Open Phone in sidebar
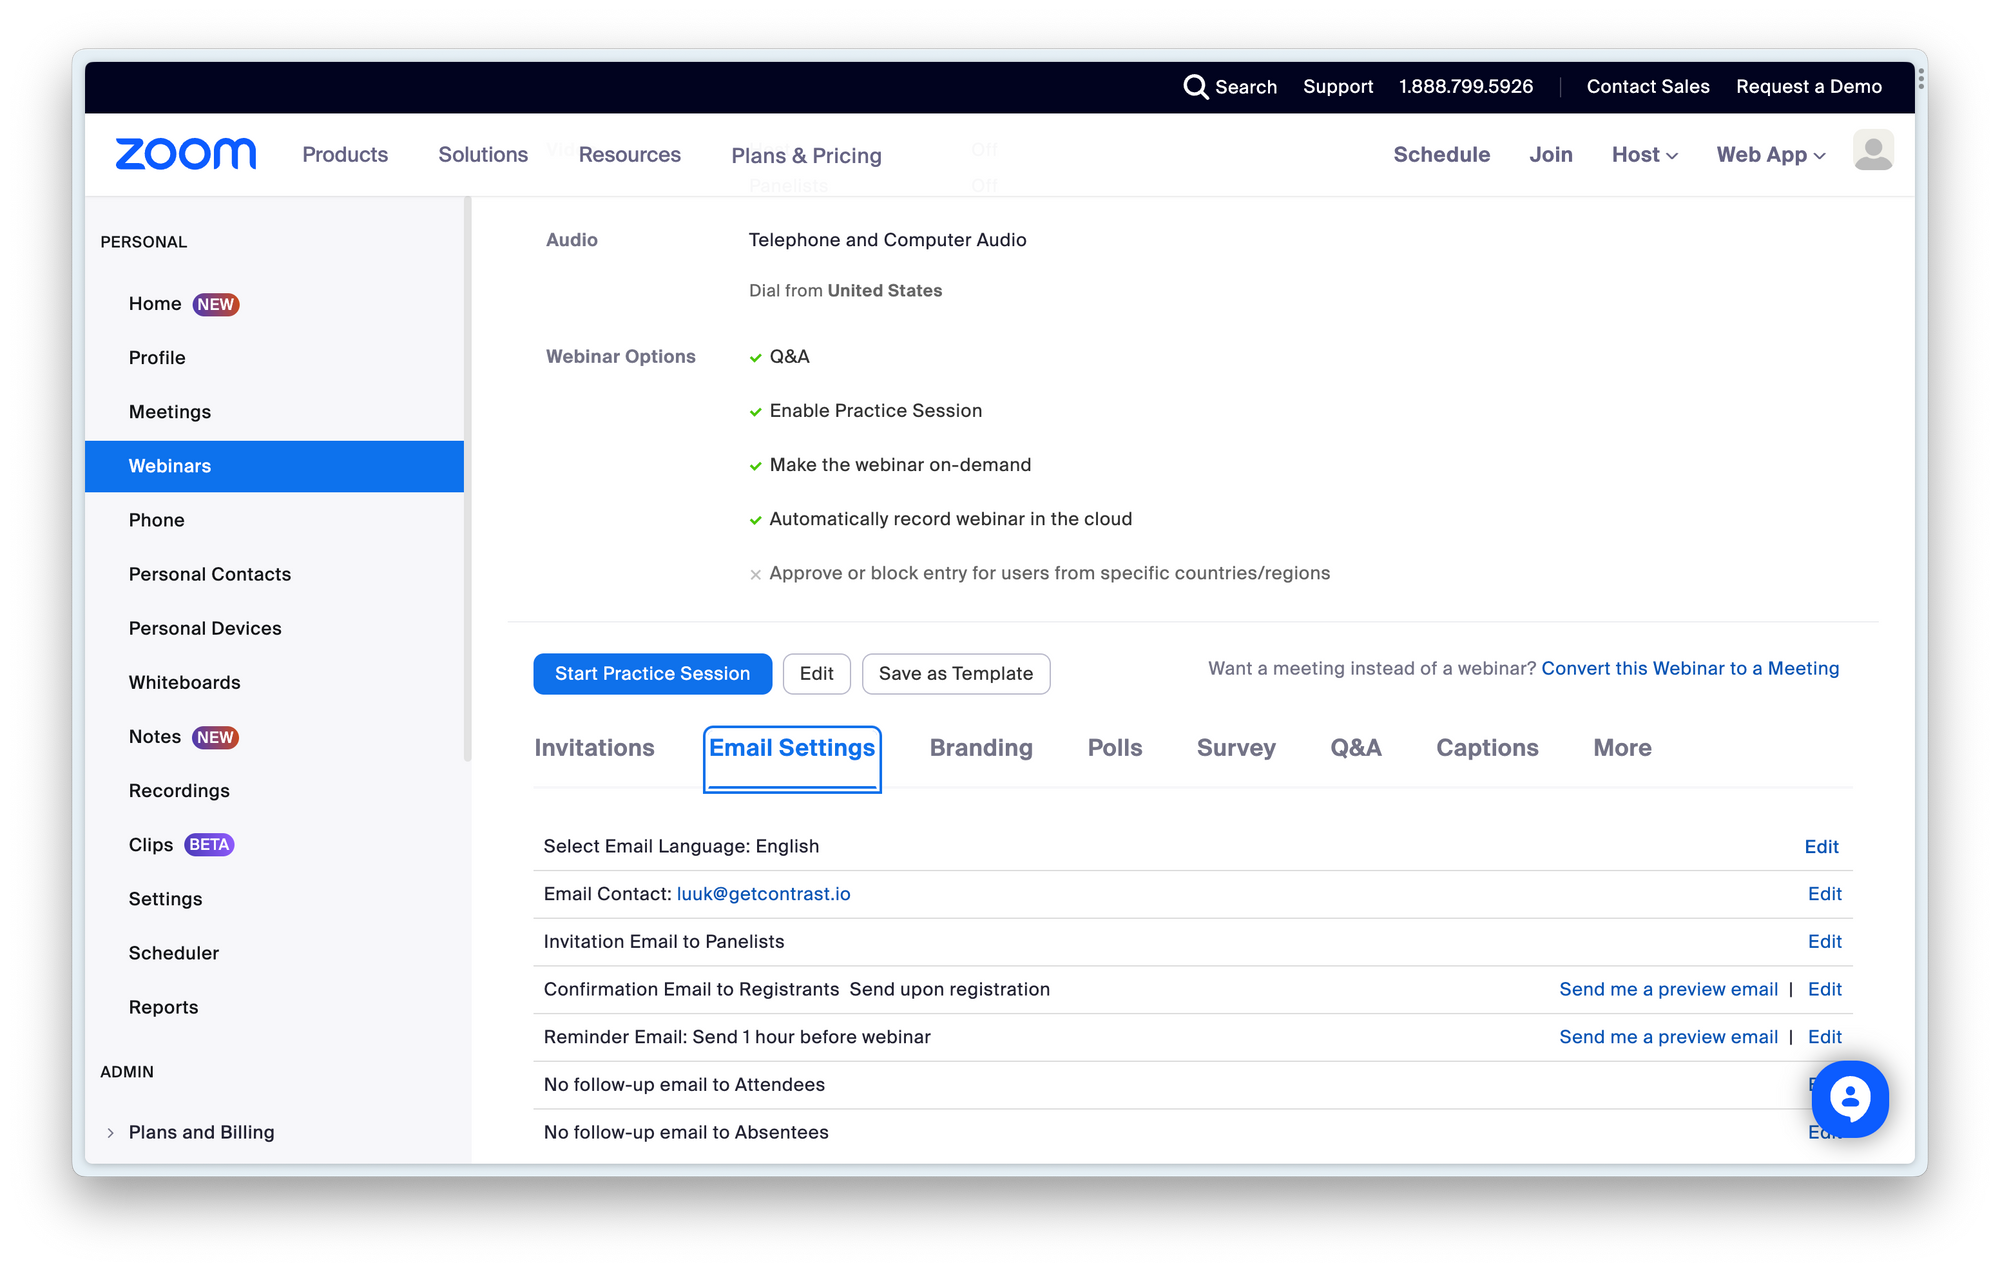Screen dimensions: 2000x1272 click(156, 520)
